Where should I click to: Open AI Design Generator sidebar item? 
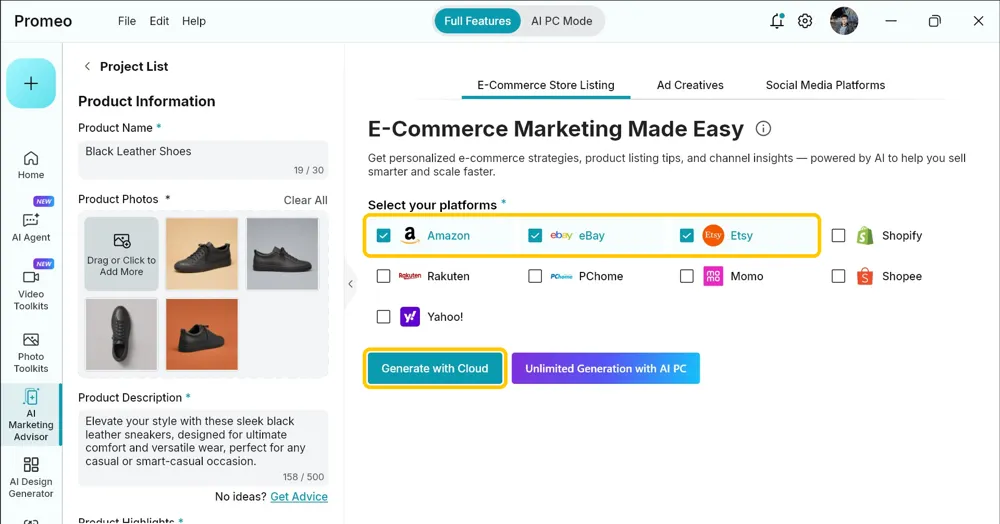click(x=31, y=477)
